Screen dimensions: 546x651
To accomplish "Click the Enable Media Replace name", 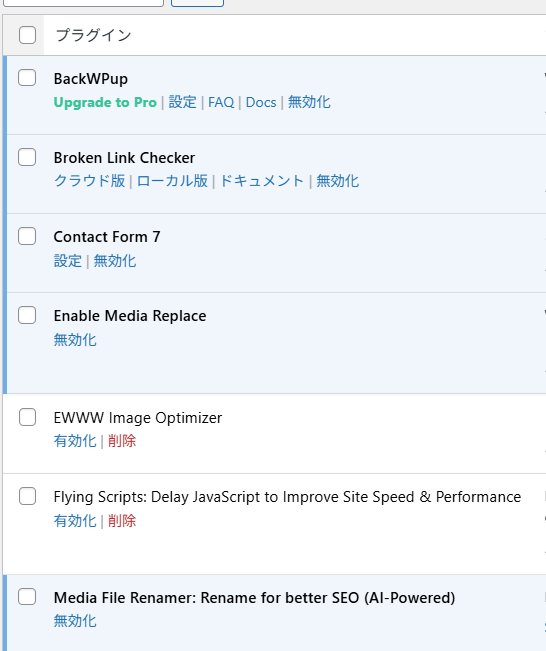I will coord(130,316).
